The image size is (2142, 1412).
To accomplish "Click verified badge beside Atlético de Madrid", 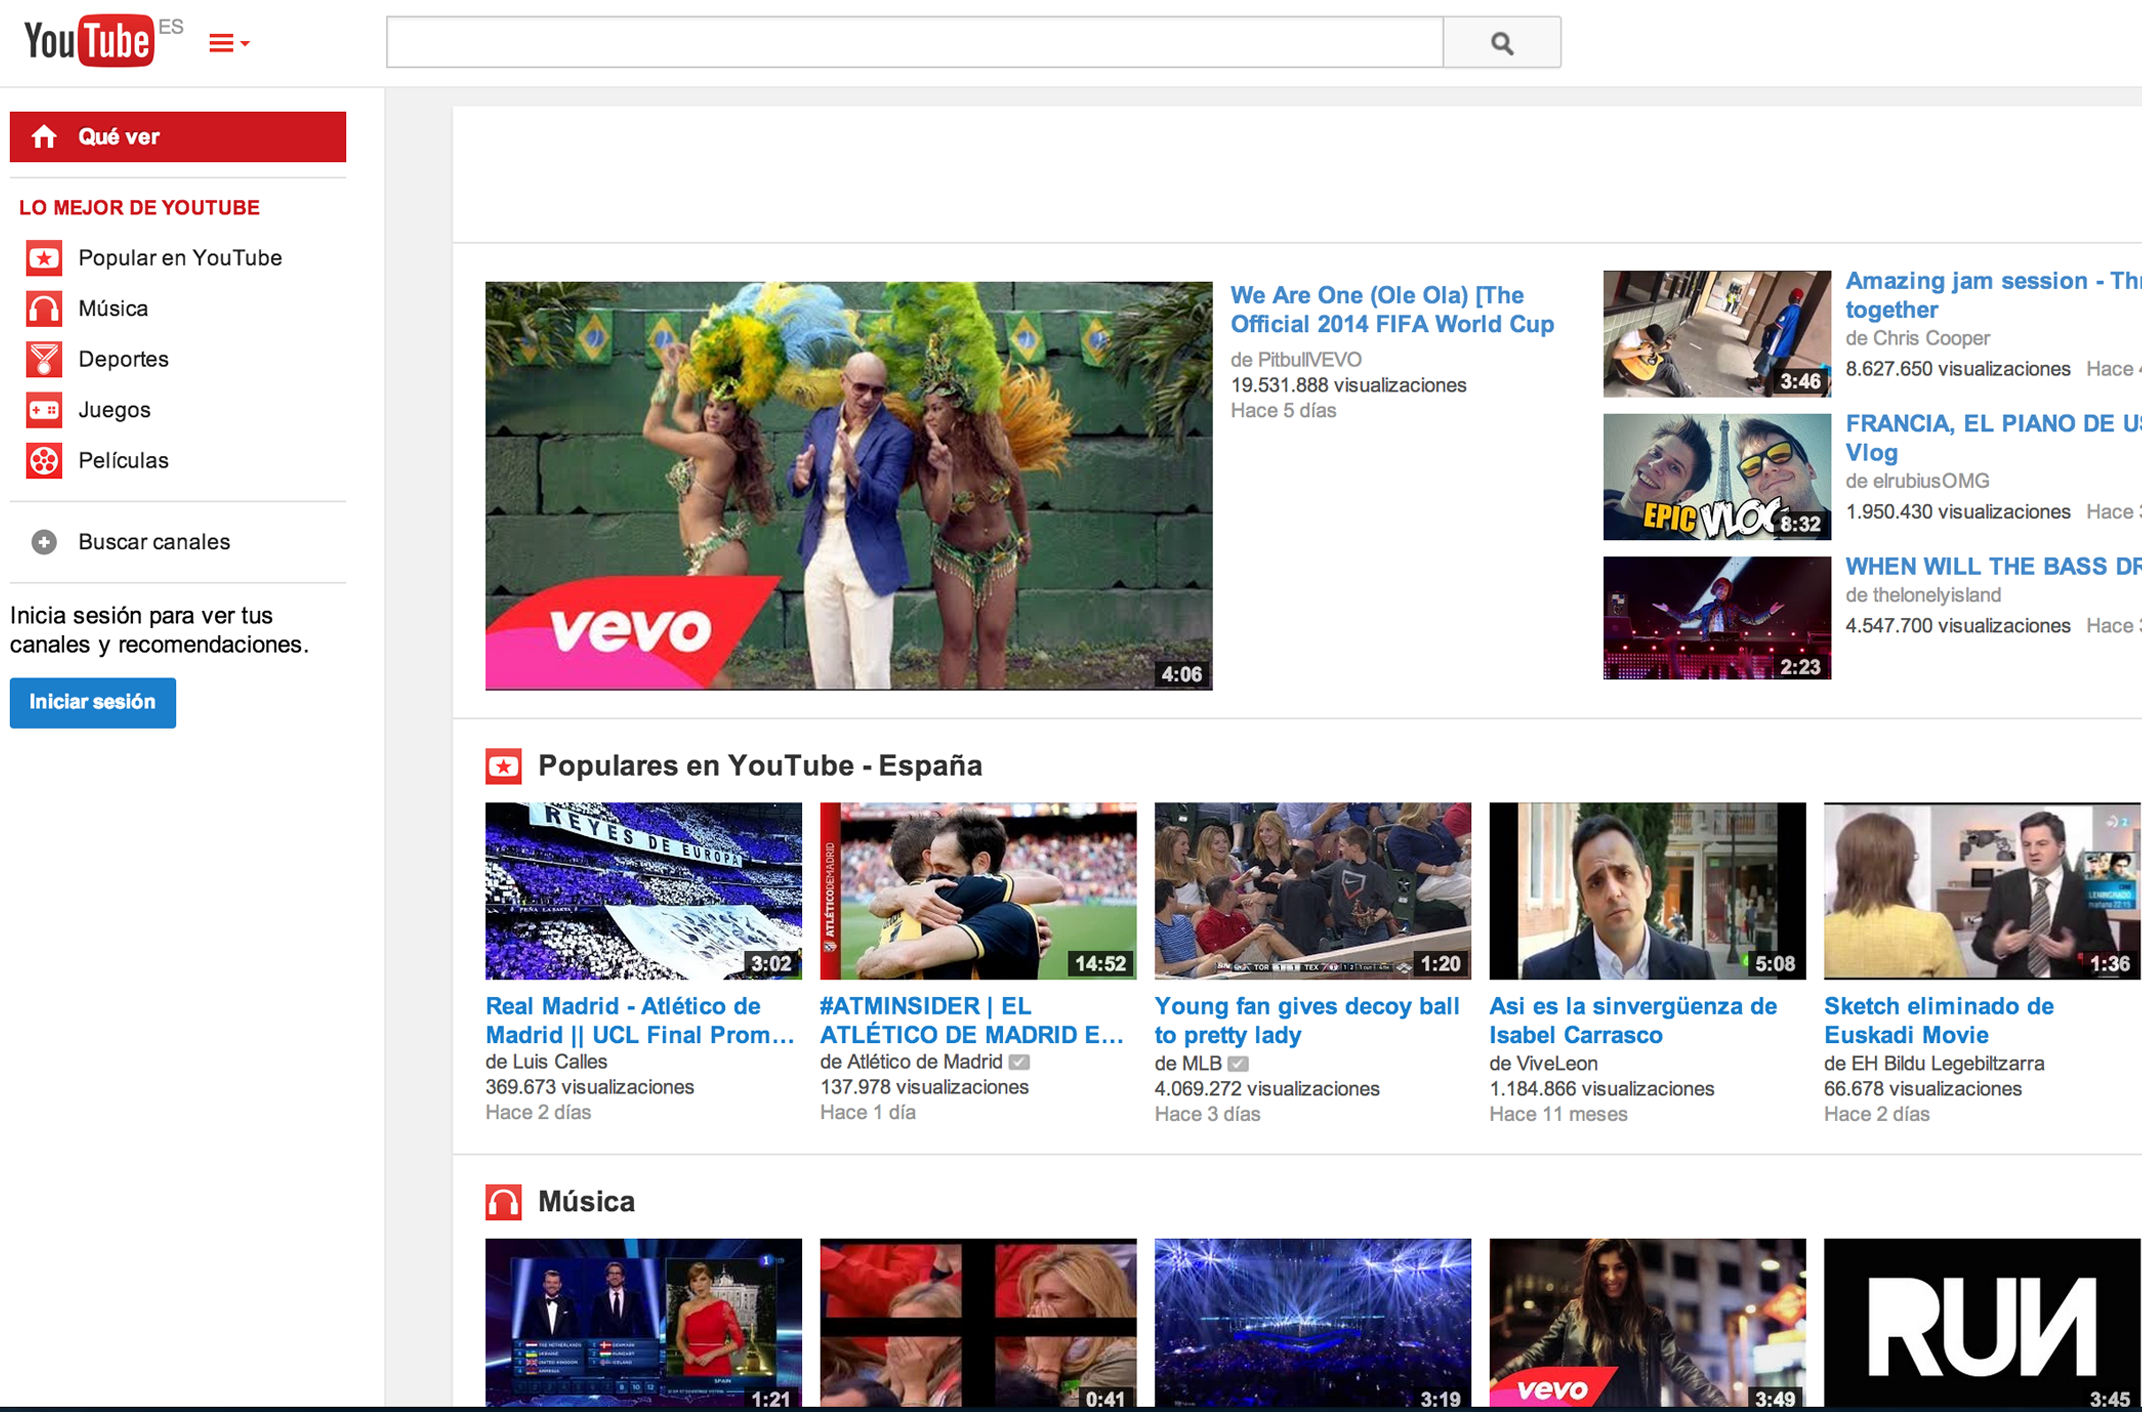I will point(1019,1062).
